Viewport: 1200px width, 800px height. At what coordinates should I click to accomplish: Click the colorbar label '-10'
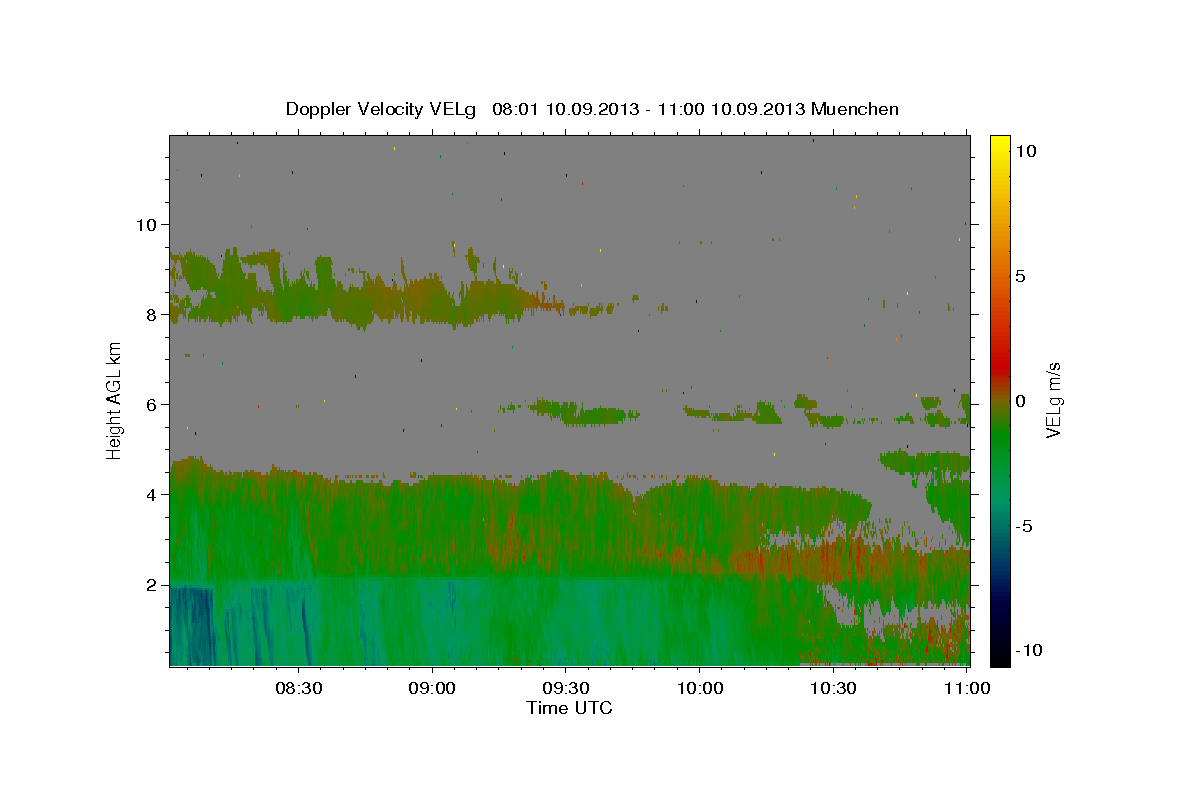1029,651
